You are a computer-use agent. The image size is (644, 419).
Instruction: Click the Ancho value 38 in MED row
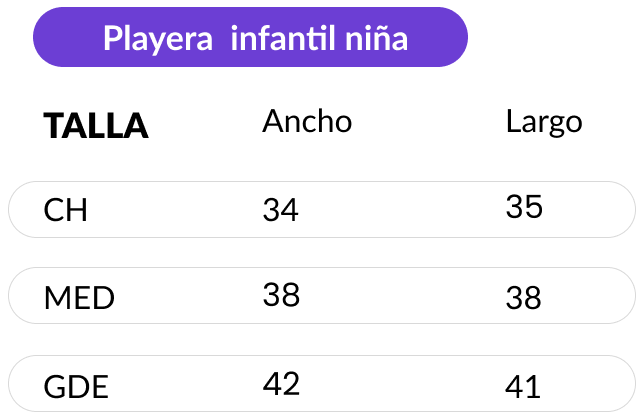coord(281,295)
